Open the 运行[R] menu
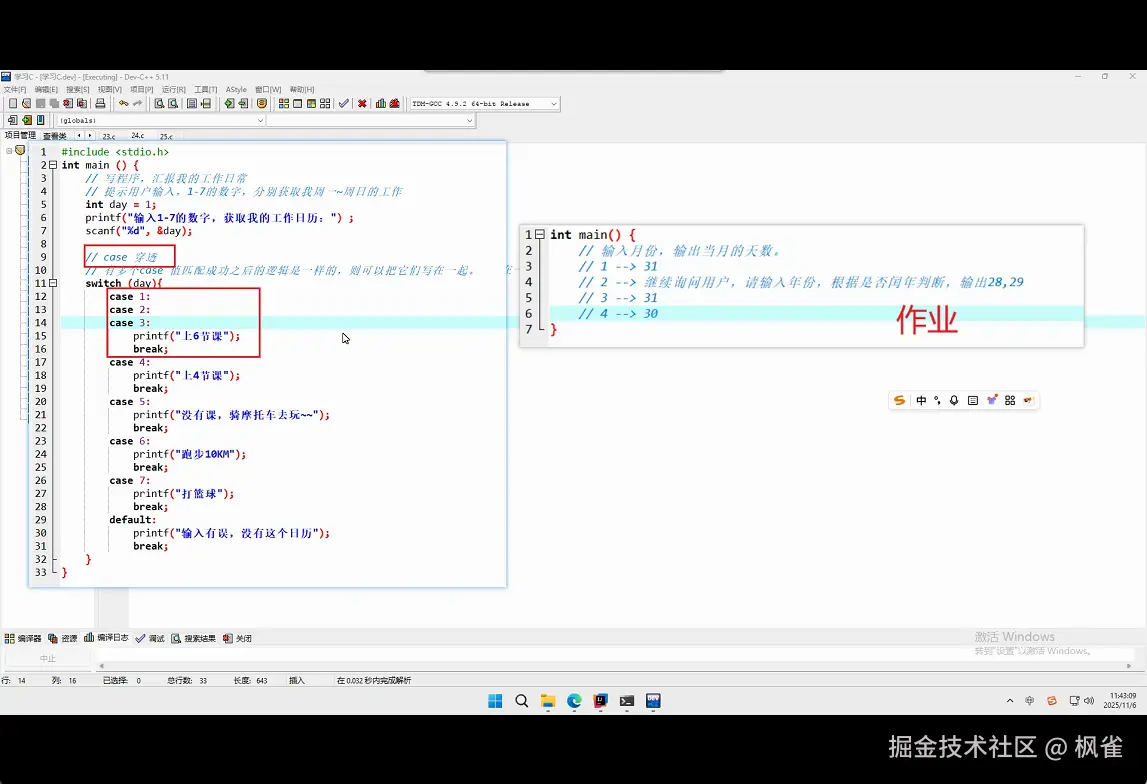 tap(173, 89)
